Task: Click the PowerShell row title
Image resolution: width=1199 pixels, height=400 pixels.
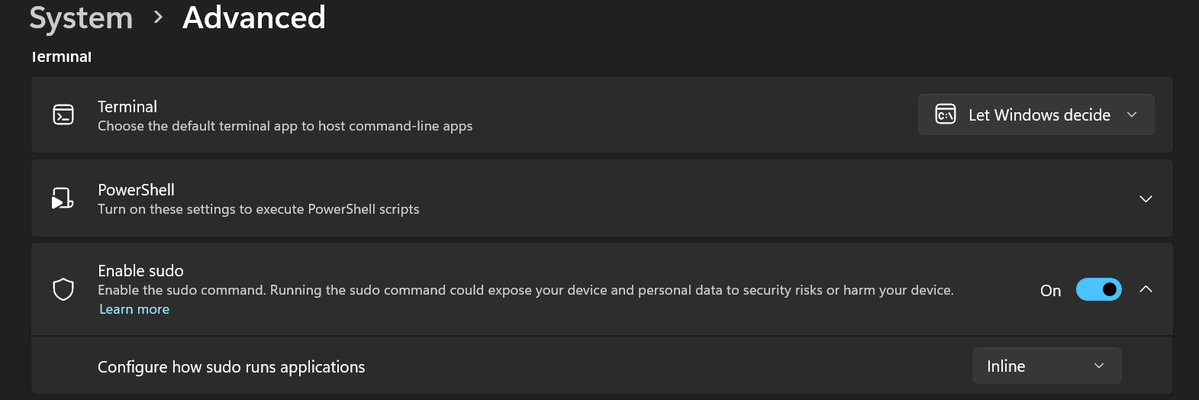Action: 136,189
